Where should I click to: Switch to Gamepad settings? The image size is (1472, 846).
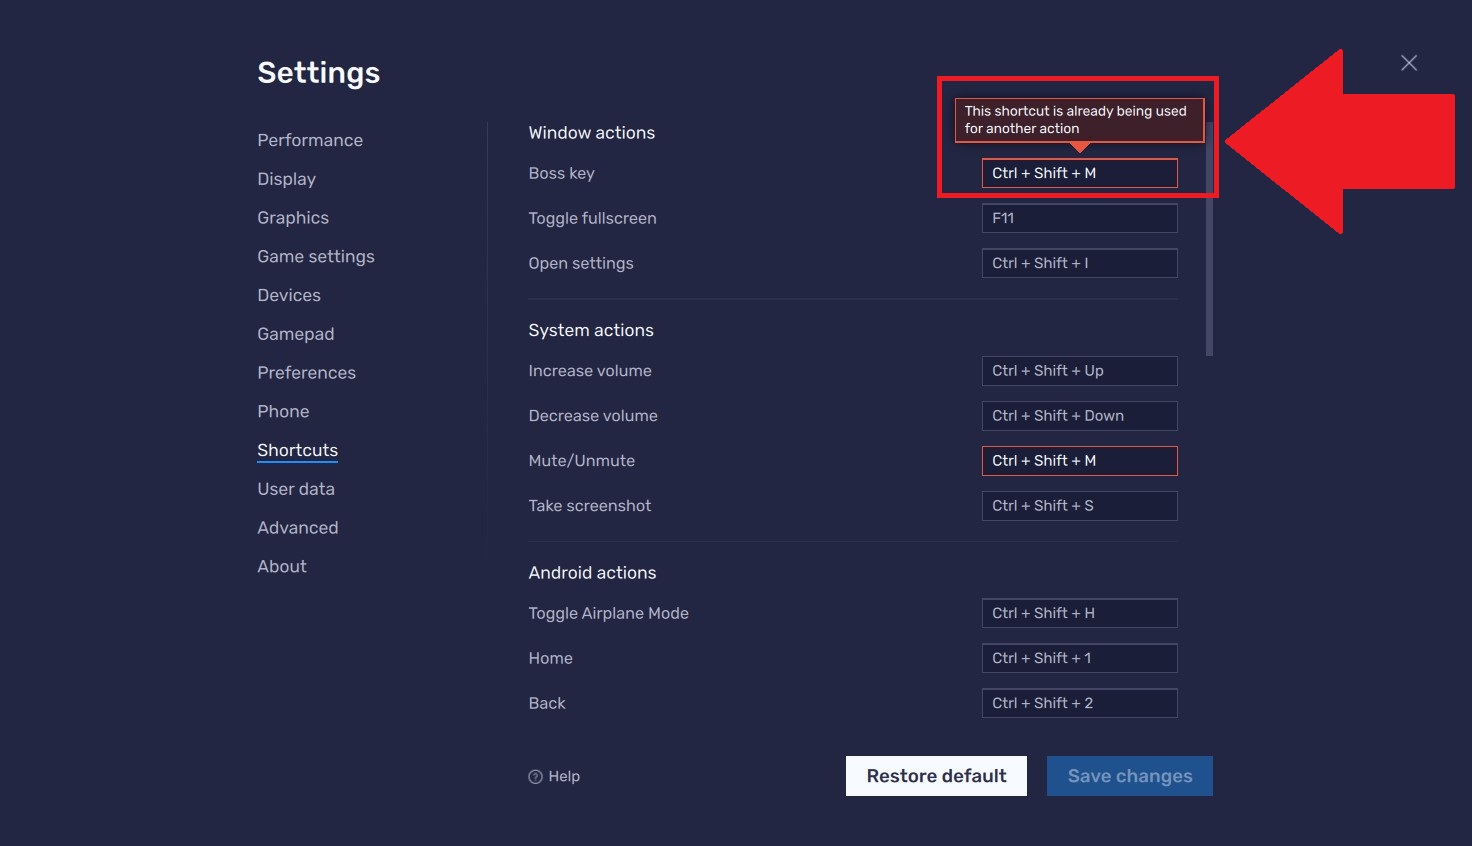[295, 333]
